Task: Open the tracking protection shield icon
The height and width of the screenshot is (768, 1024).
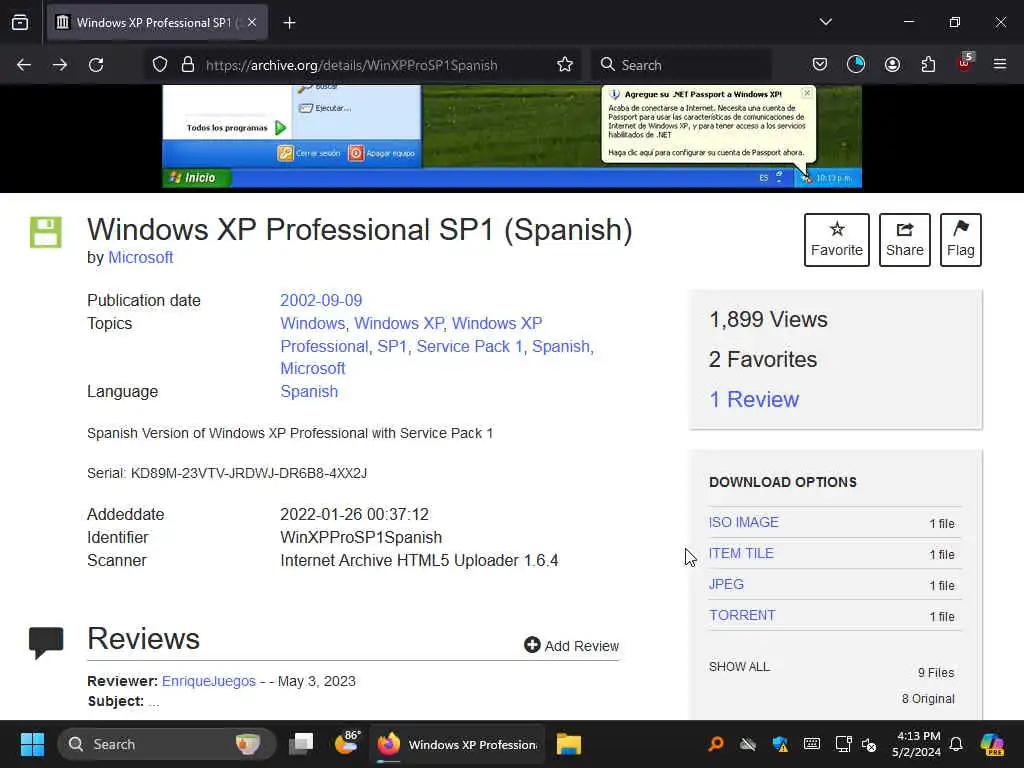Action: click(x=160, y=65)
